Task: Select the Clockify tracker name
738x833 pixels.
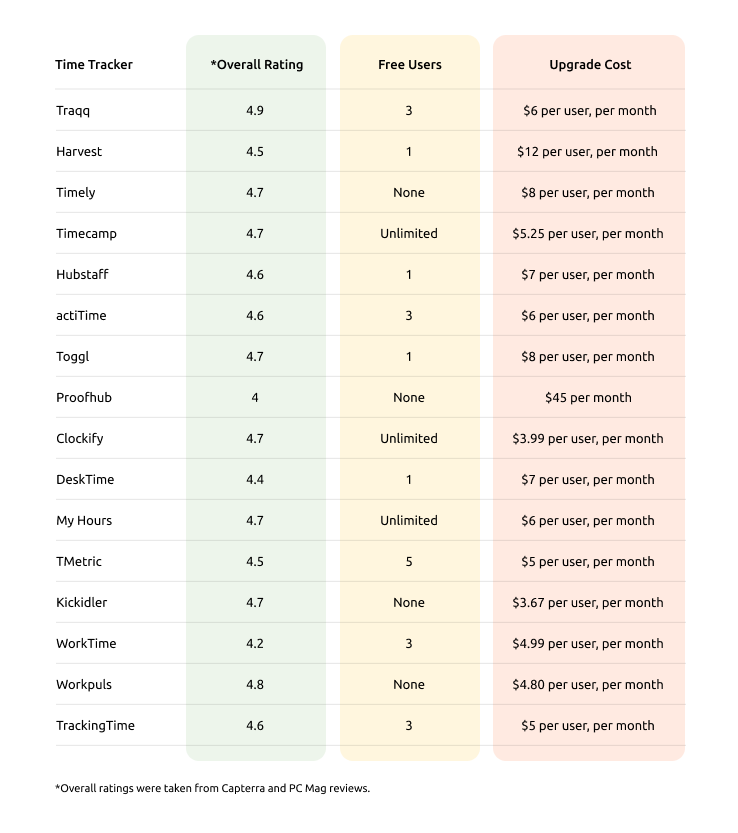Action: (80, 438)
